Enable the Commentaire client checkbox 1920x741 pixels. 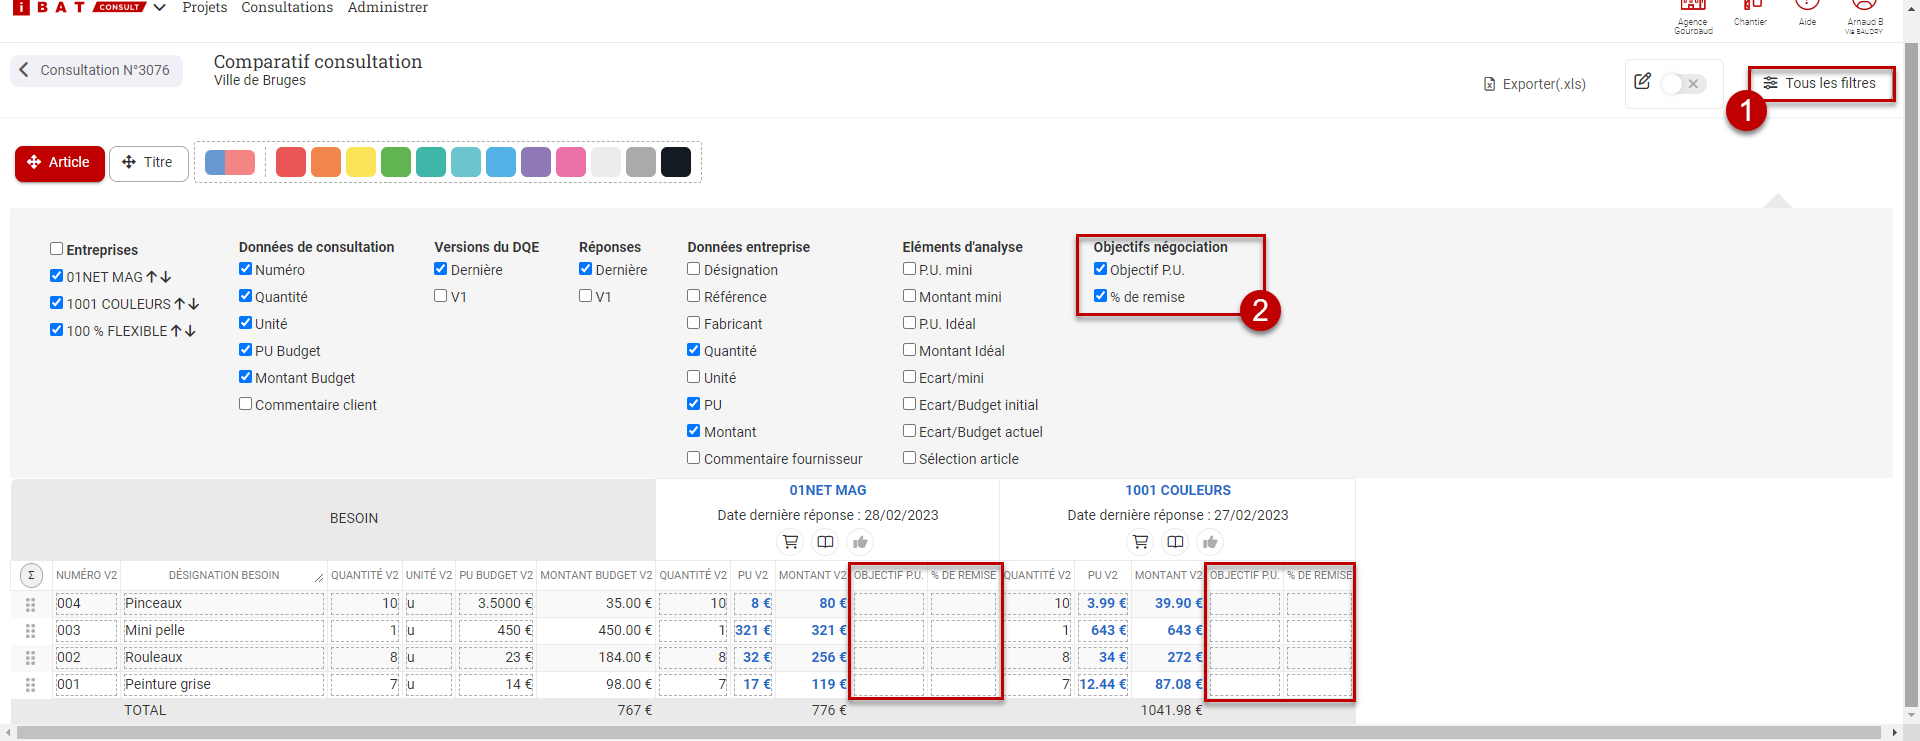[246, 404]
